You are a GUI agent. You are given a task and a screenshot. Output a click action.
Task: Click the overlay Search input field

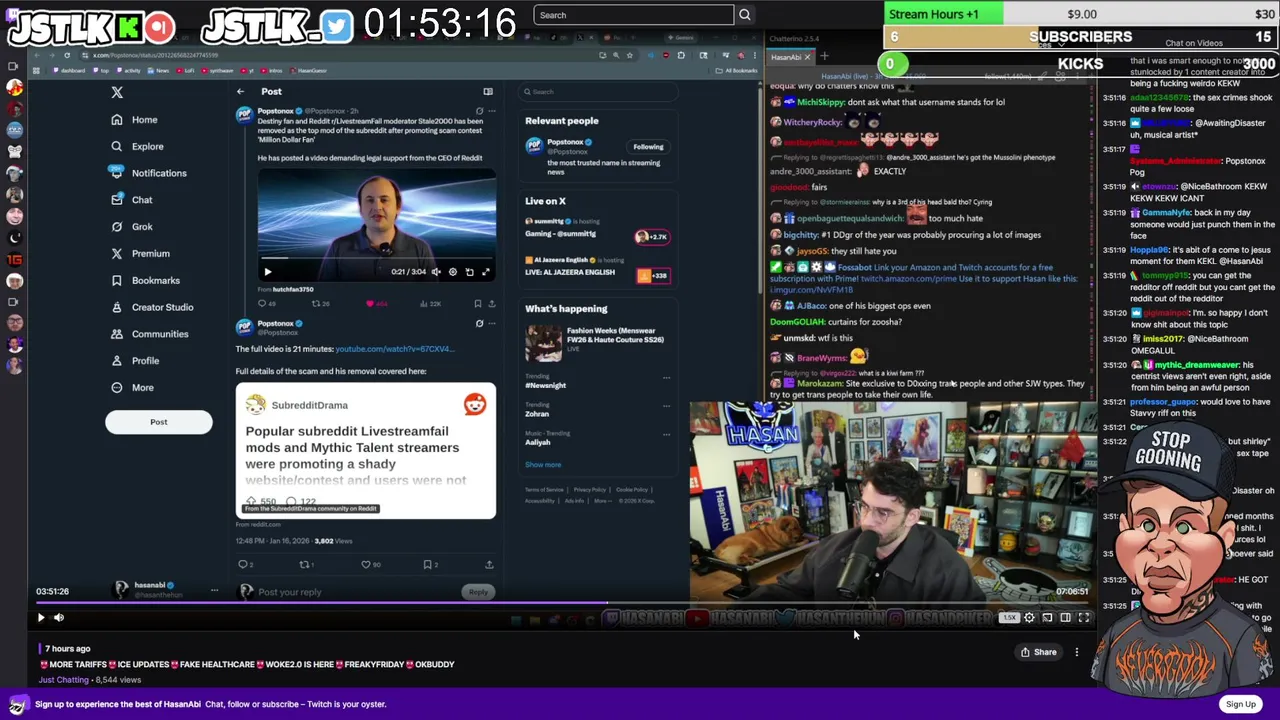634,15
